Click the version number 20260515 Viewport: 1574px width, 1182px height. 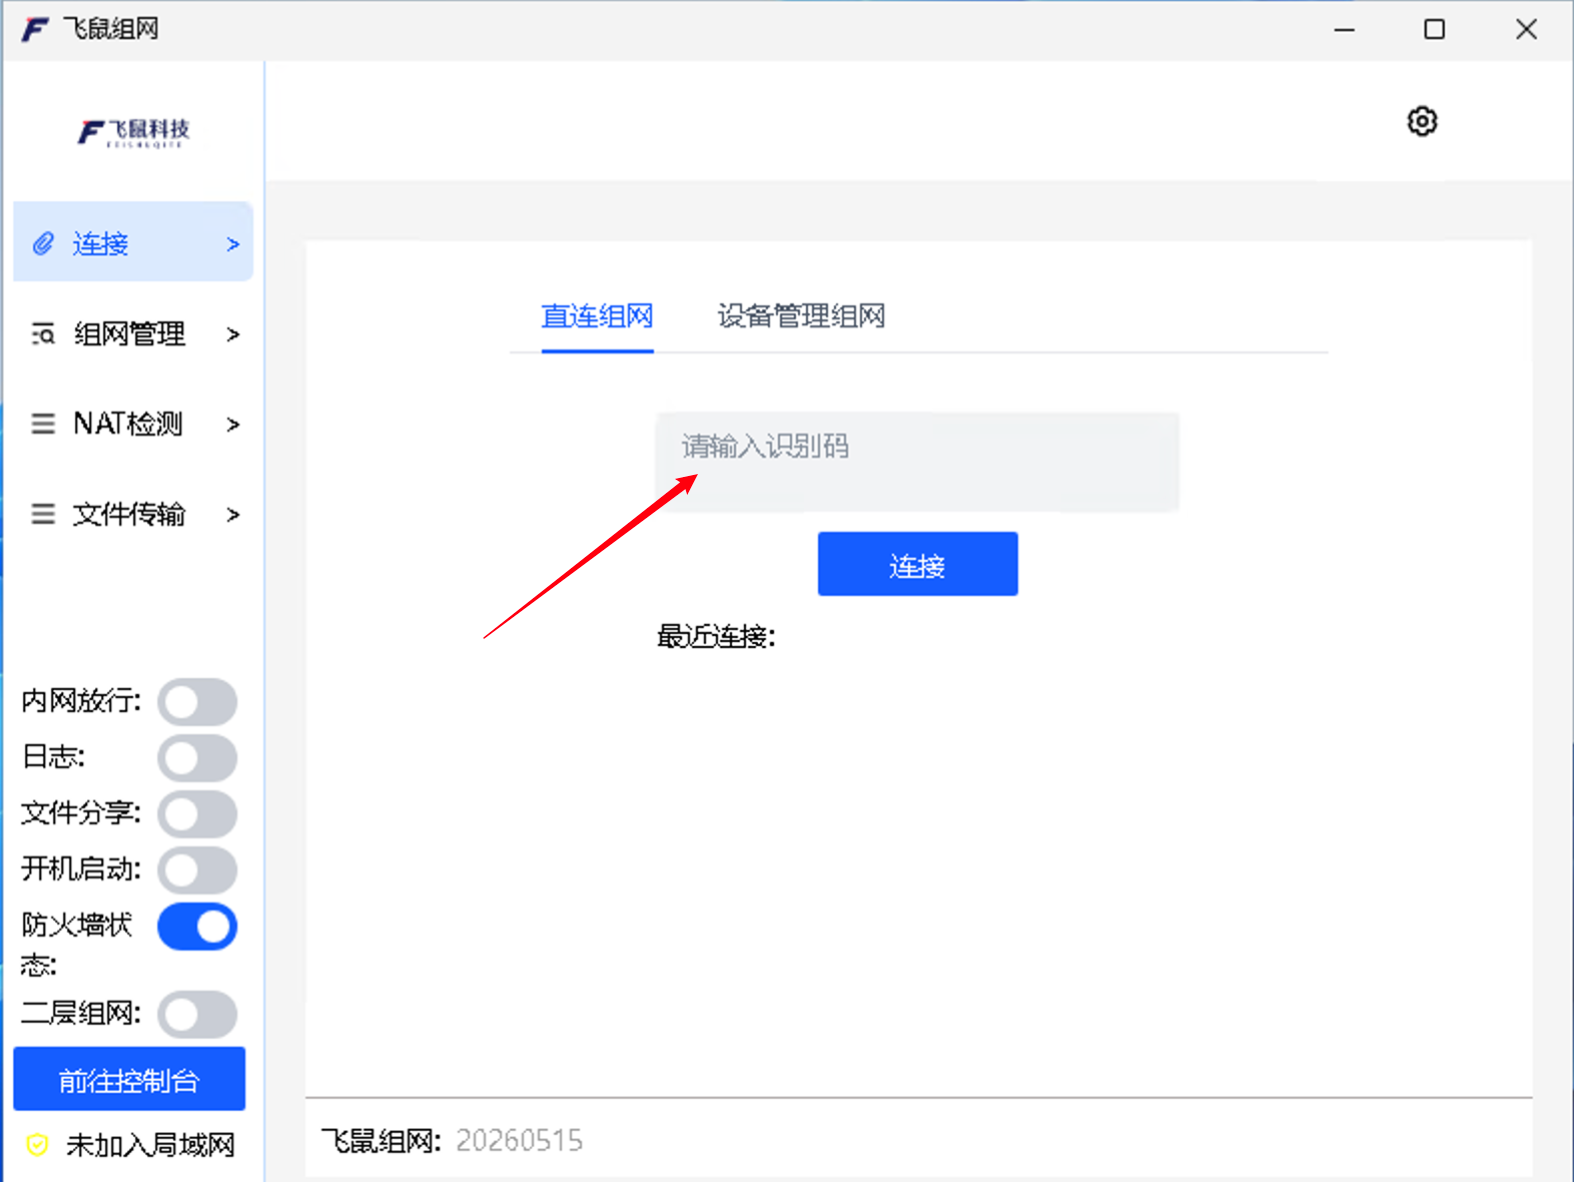point(519,1141)
